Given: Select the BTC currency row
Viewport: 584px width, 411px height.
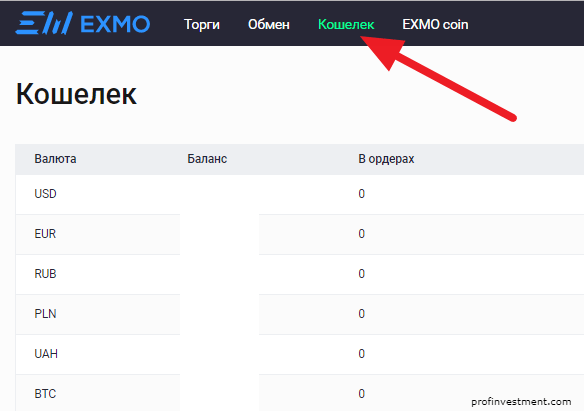Looking at the screenshot, I should pos(299,393).
